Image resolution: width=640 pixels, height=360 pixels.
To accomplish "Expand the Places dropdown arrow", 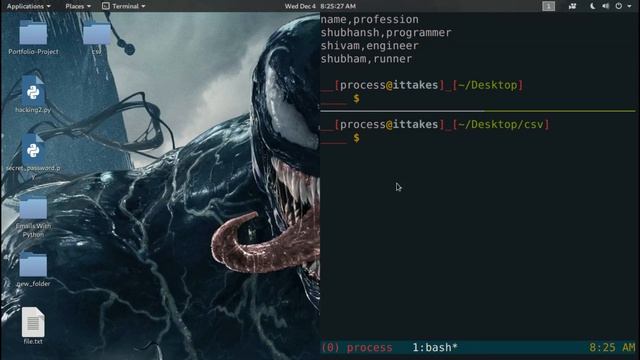I will click(x=89, y=7).
